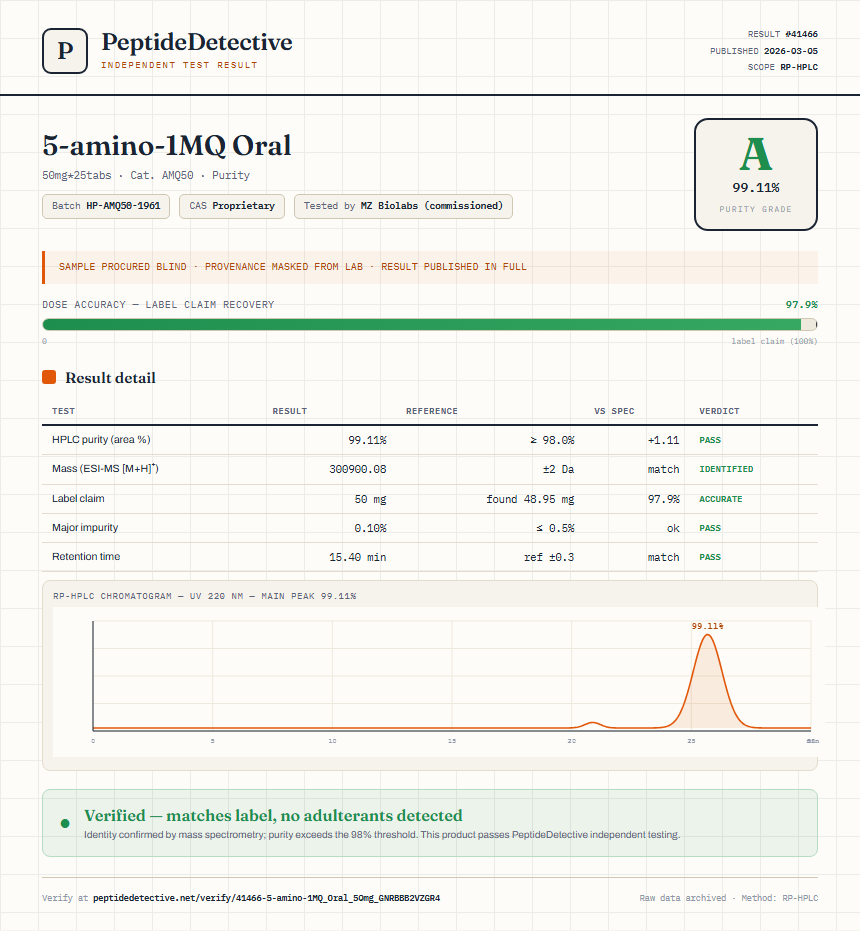Select the REFERENCE column header
Image resolution: width=860 pixels, height=931 pixels.
click(x=432, y=411)
